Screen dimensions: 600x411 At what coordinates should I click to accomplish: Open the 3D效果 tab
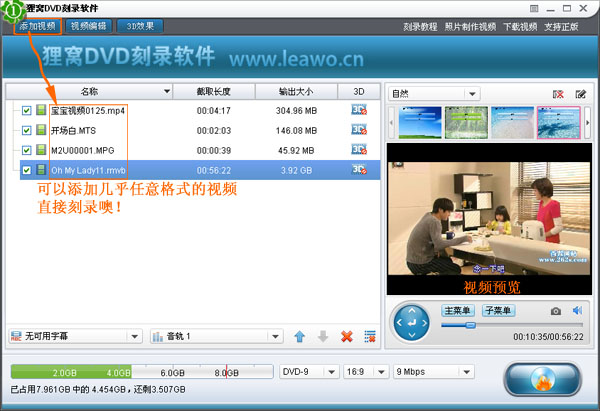(140, 26)
